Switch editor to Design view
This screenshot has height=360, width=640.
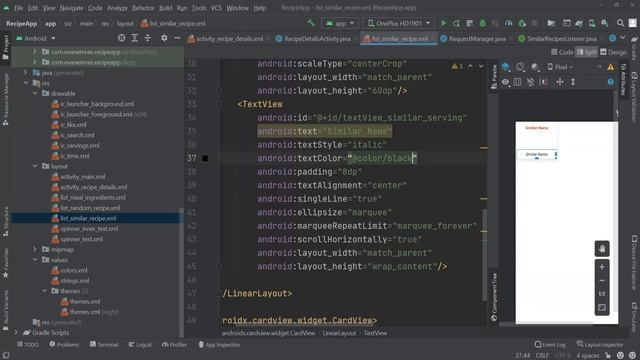click(x=613, y=52)
